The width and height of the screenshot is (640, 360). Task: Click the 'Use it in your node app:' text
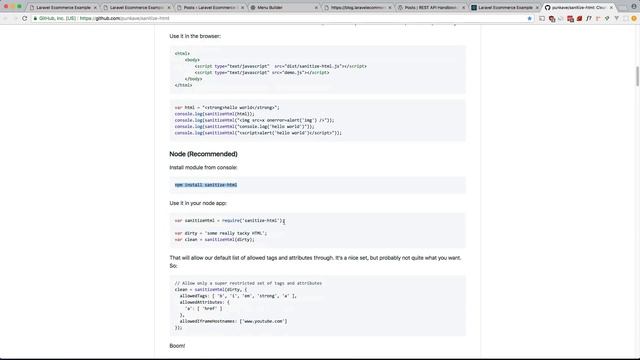pos(198,203)
